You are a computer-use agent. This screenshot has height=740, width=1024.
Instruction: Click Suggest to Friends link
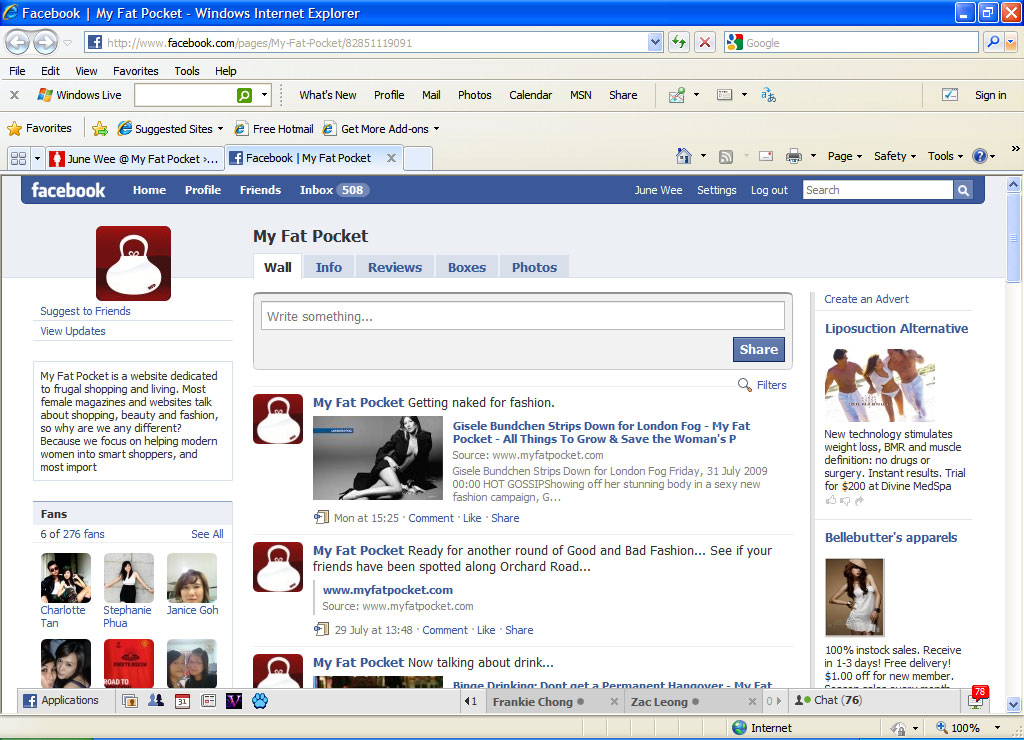point(86,311)
